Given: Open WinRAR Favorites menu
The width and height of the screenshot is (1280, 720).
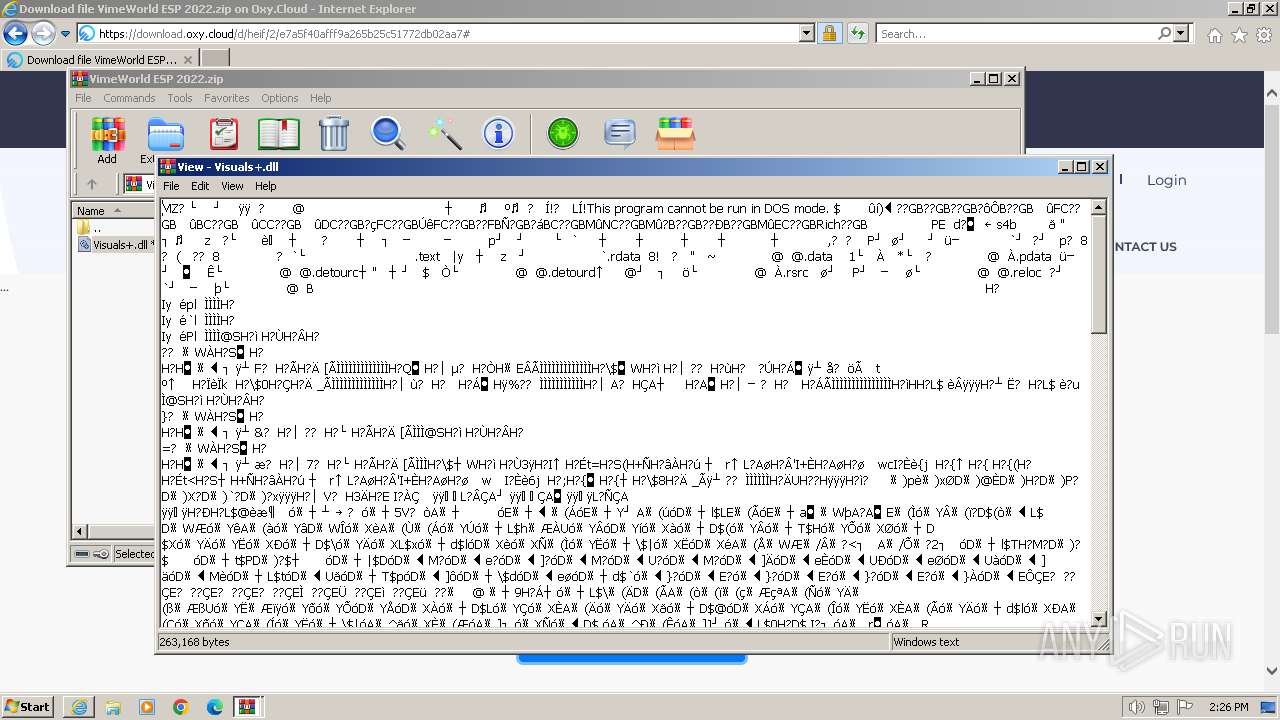Looking at the screenshot, I should point(227,98).
